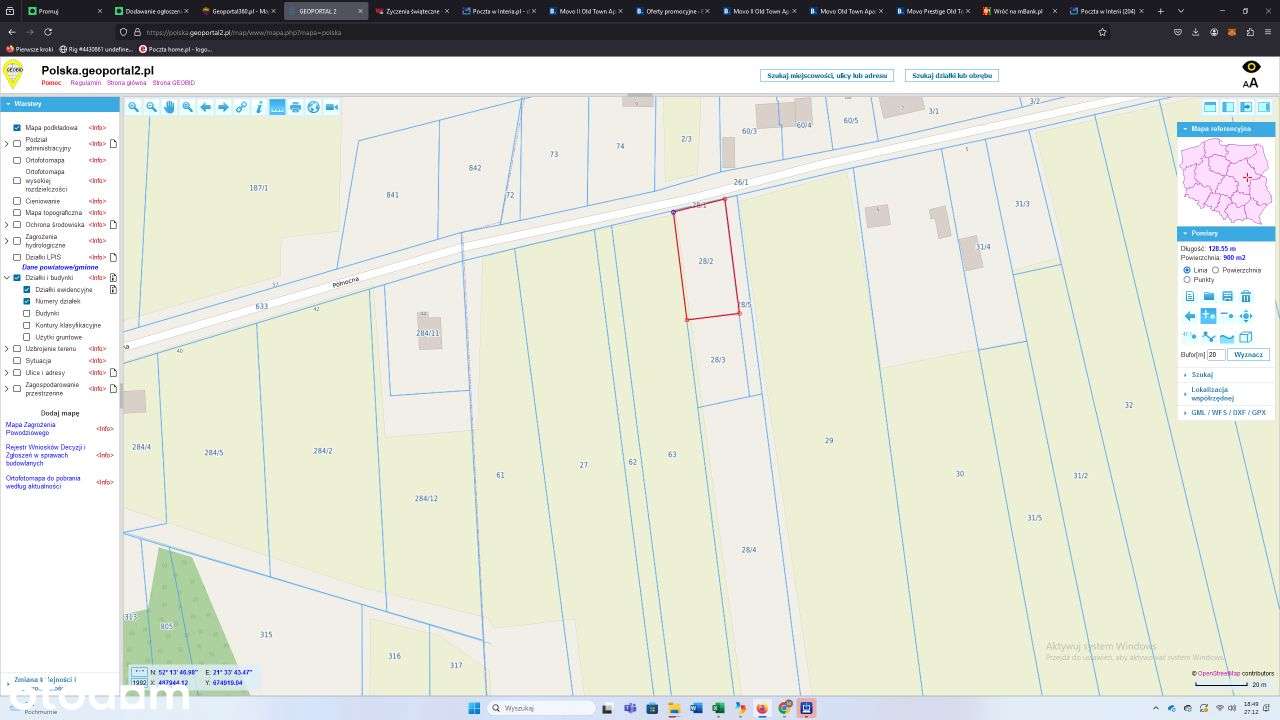This screenshot has width=1280, height=720.
Task: Select the area measurement polygon icon
Action: [x=1229, y=337]
